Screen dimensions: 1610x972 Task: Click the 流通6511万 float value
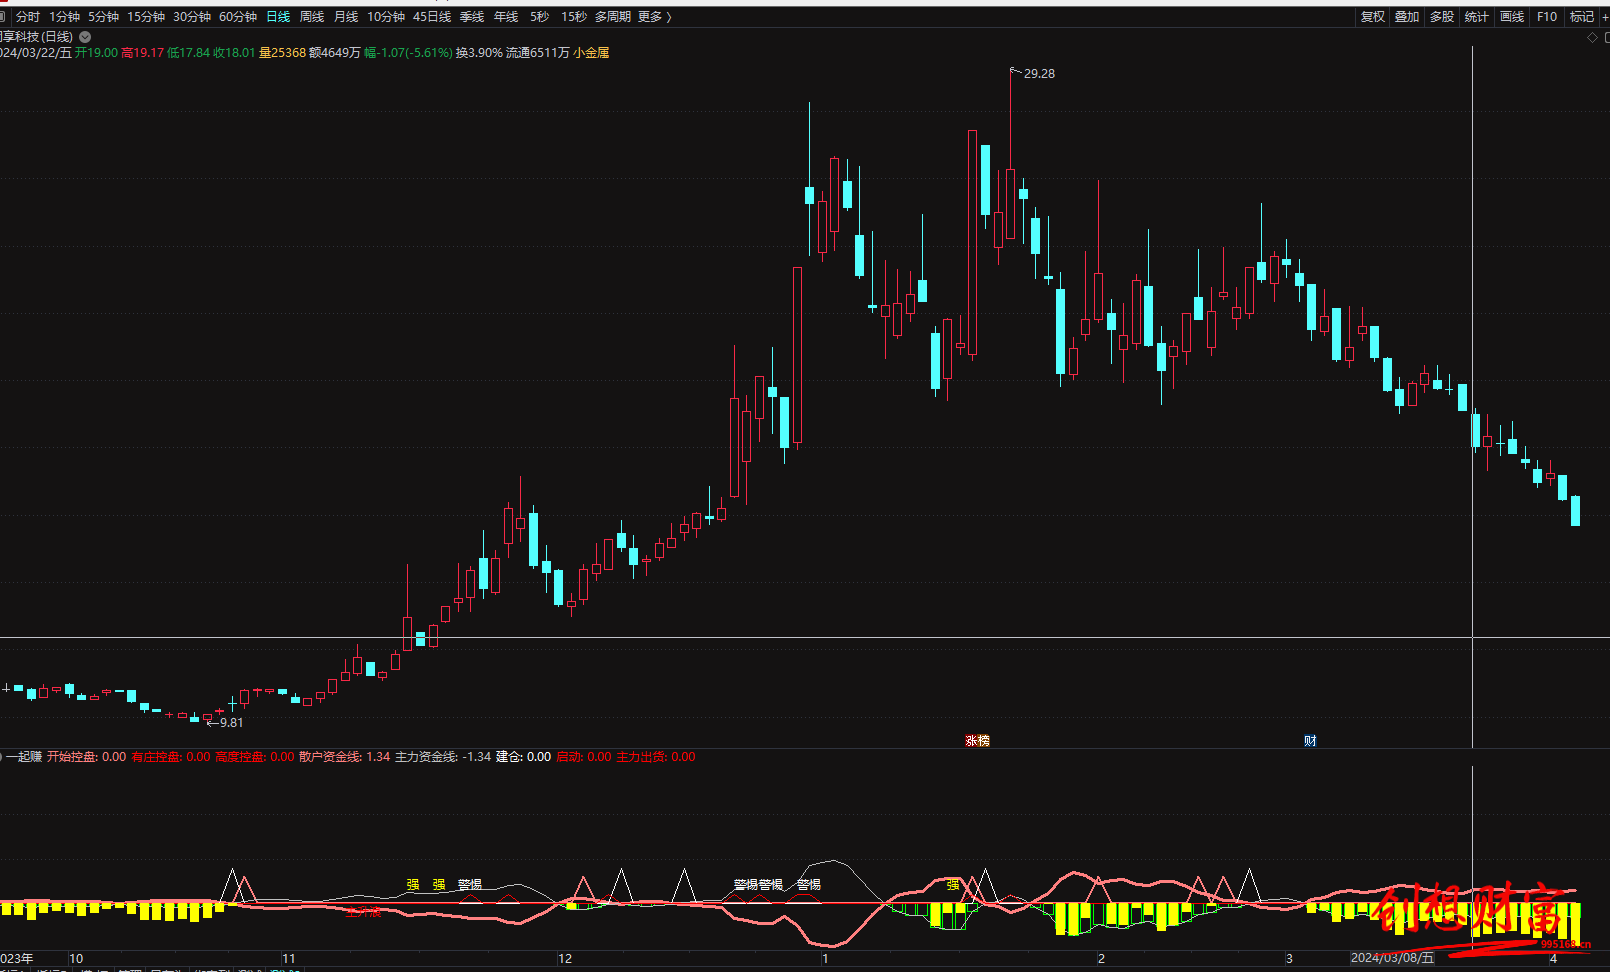[538, 53]
